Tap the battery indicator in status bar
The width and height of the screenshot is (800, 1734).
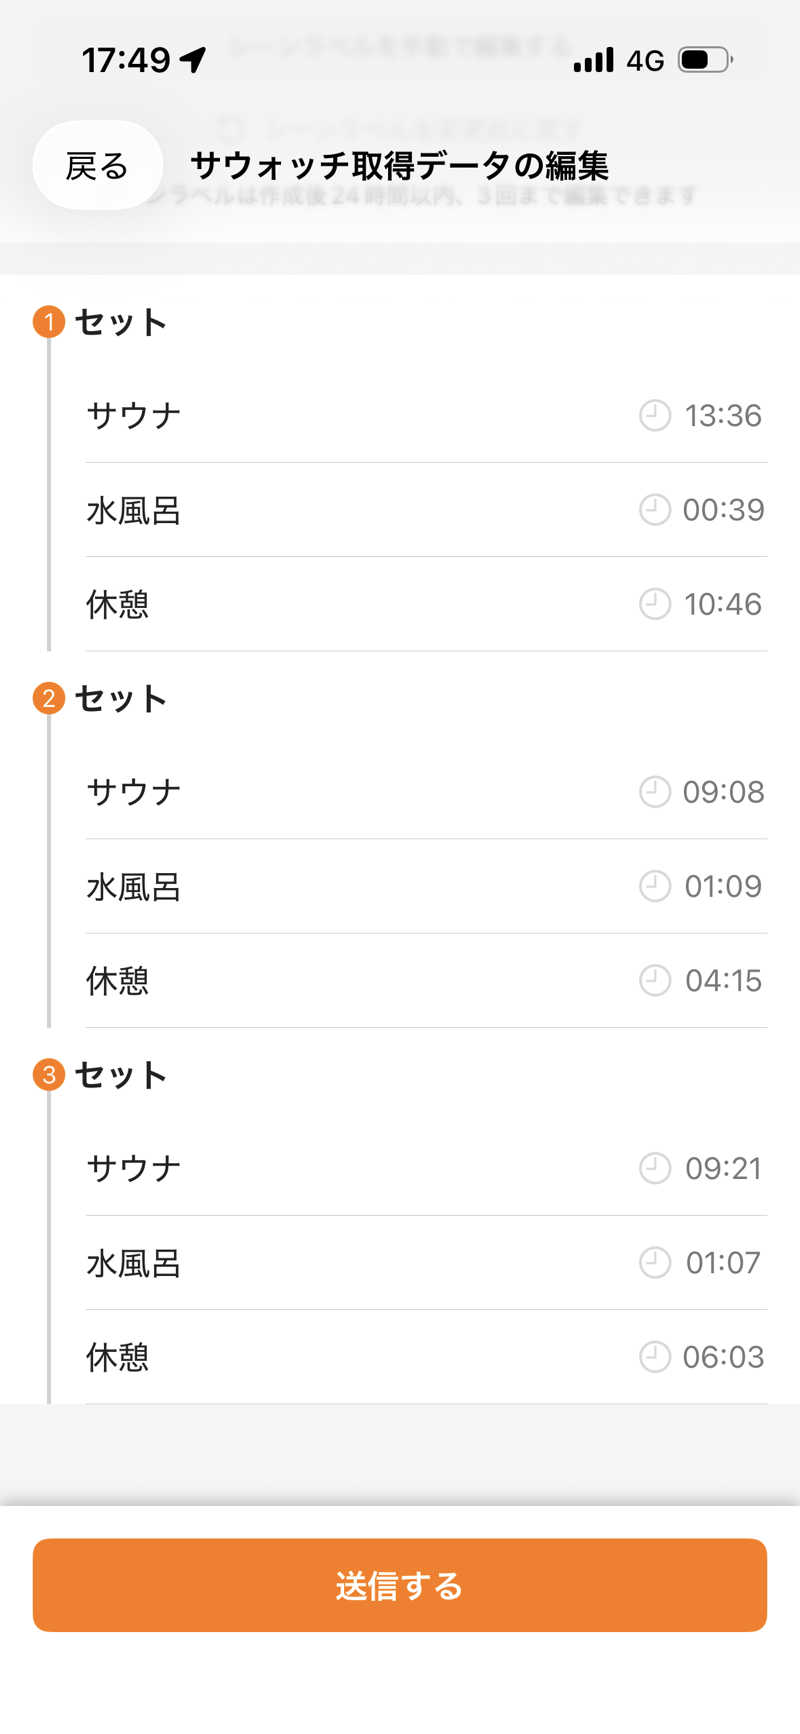(704, 60)
